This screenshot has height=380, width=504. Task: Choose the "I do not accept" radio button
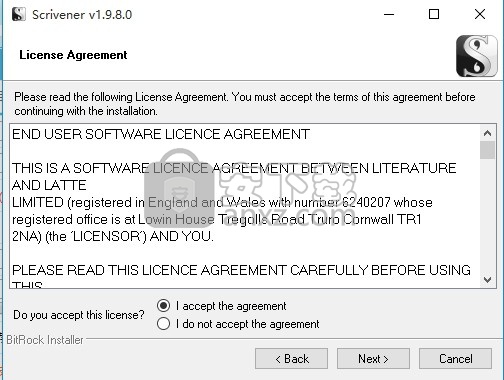[163, 324]
